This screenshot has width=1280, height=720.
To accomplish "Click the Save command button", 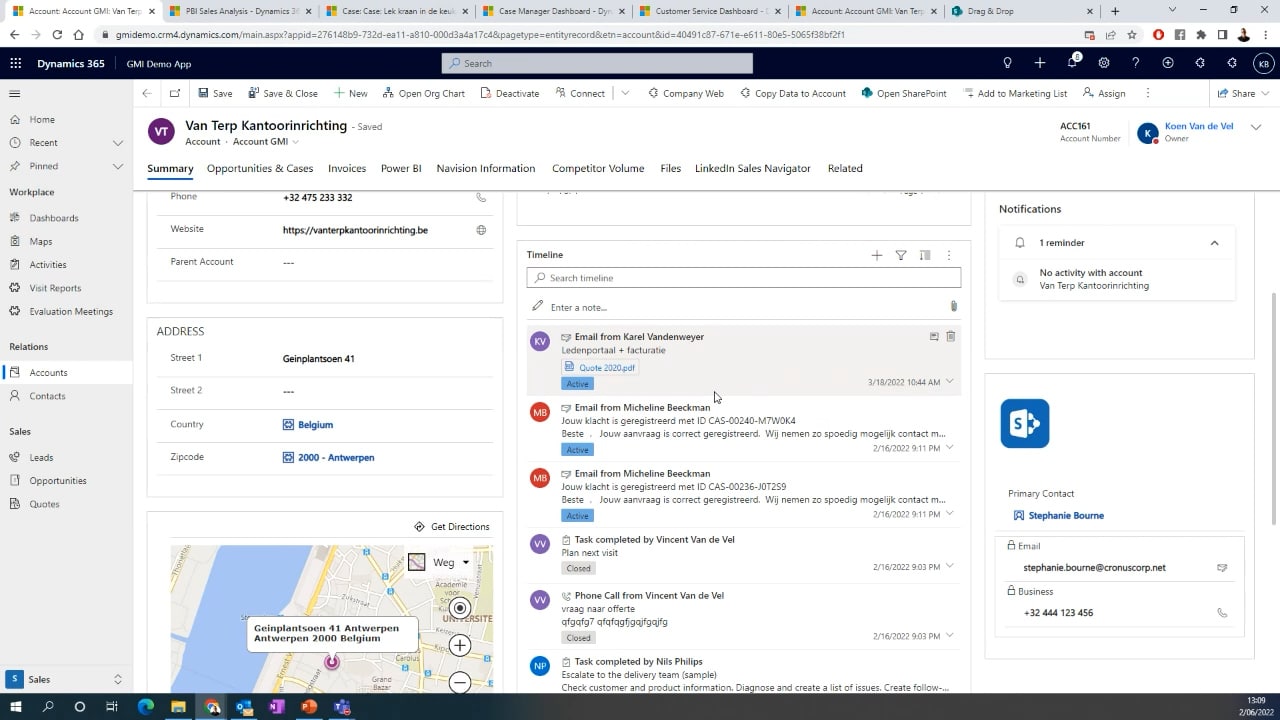I will [215, 93].
